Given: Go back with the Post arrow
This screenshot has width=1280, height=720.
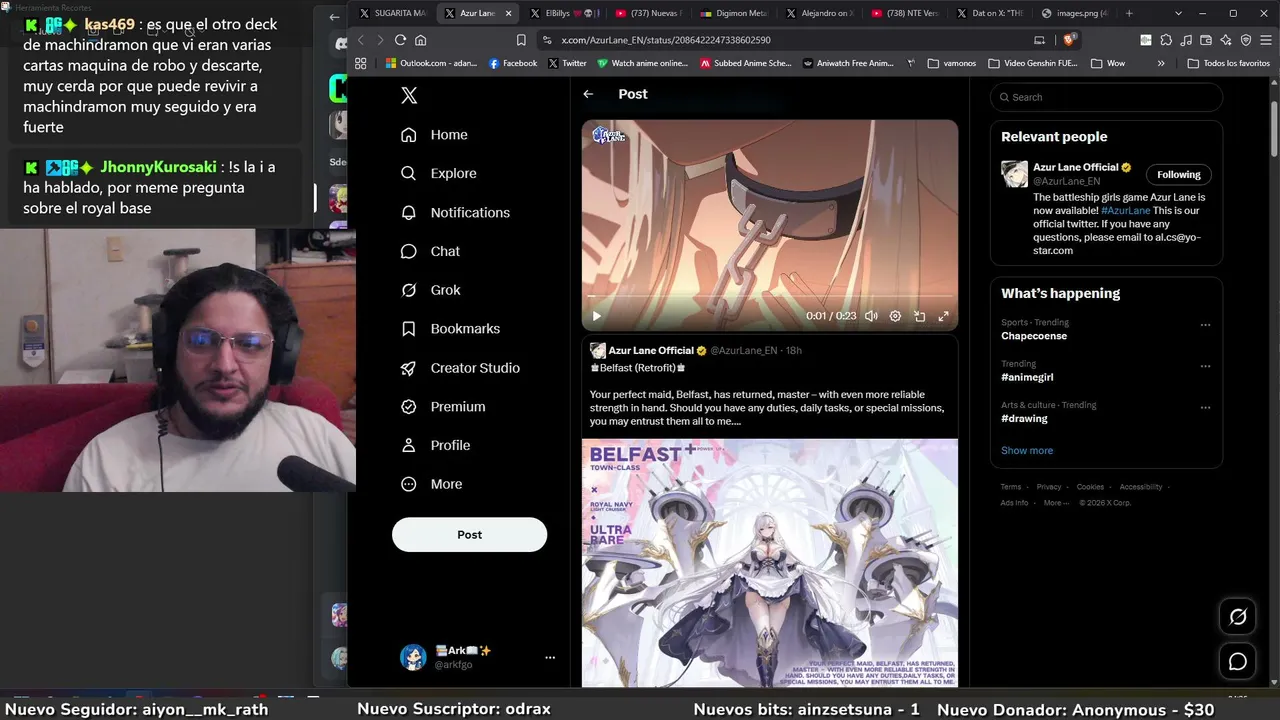Looking at the screenshot, I should (588, 94).
